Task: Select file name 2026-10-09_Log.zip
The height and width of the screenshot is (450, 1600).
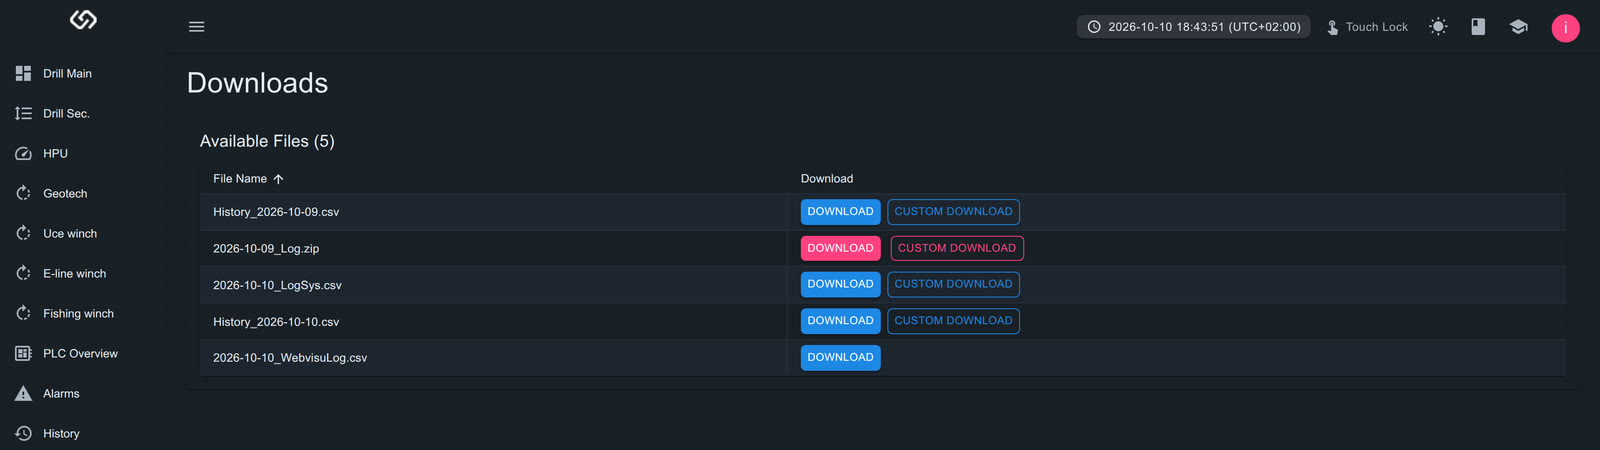Action: 266,249
